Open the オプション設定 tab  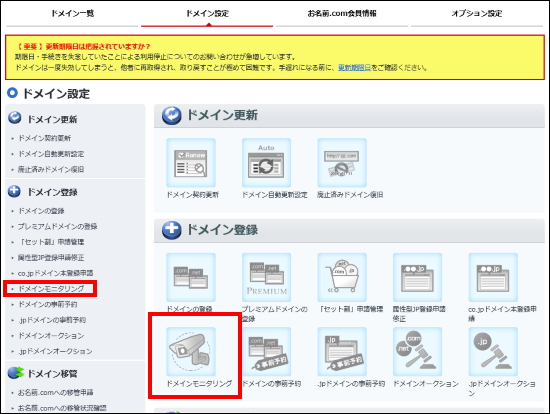click(x=477, y=14)
